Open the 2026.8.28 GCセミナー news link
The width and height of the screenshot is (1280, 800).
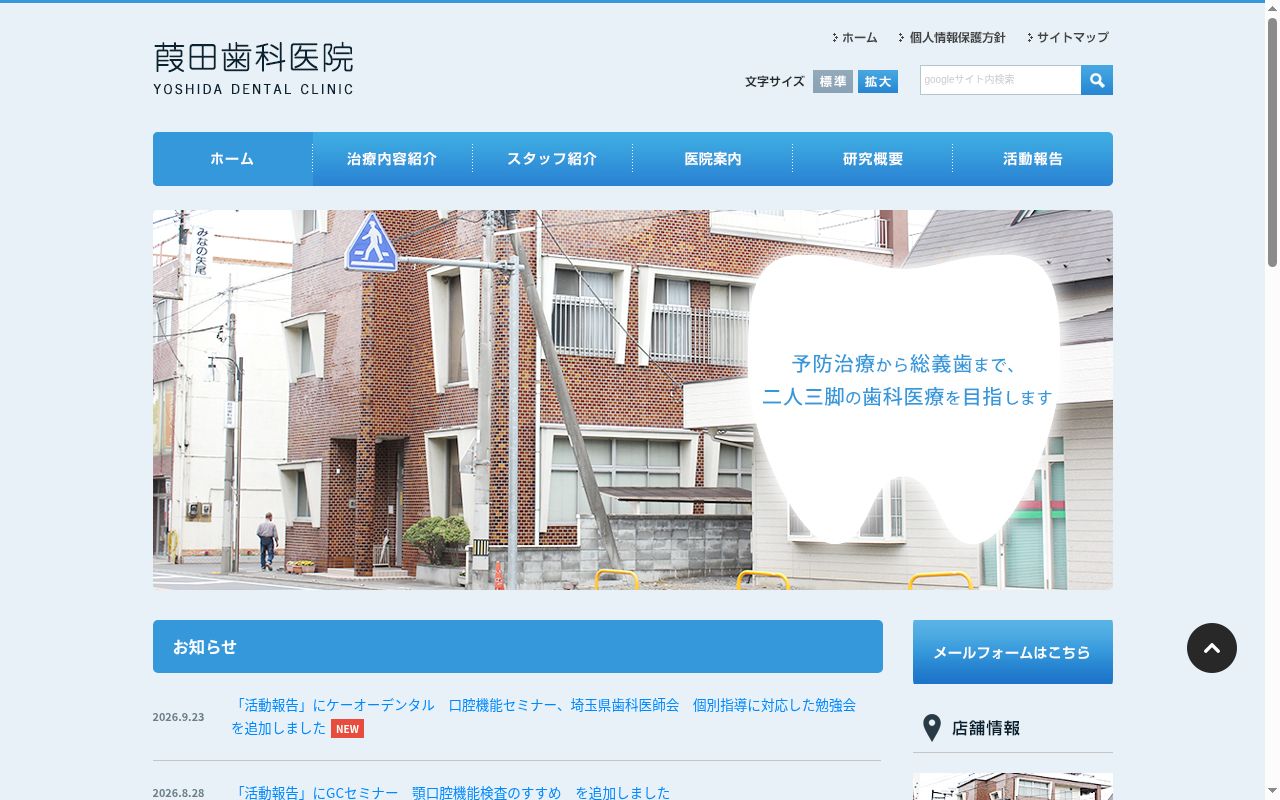click(451, 792)
